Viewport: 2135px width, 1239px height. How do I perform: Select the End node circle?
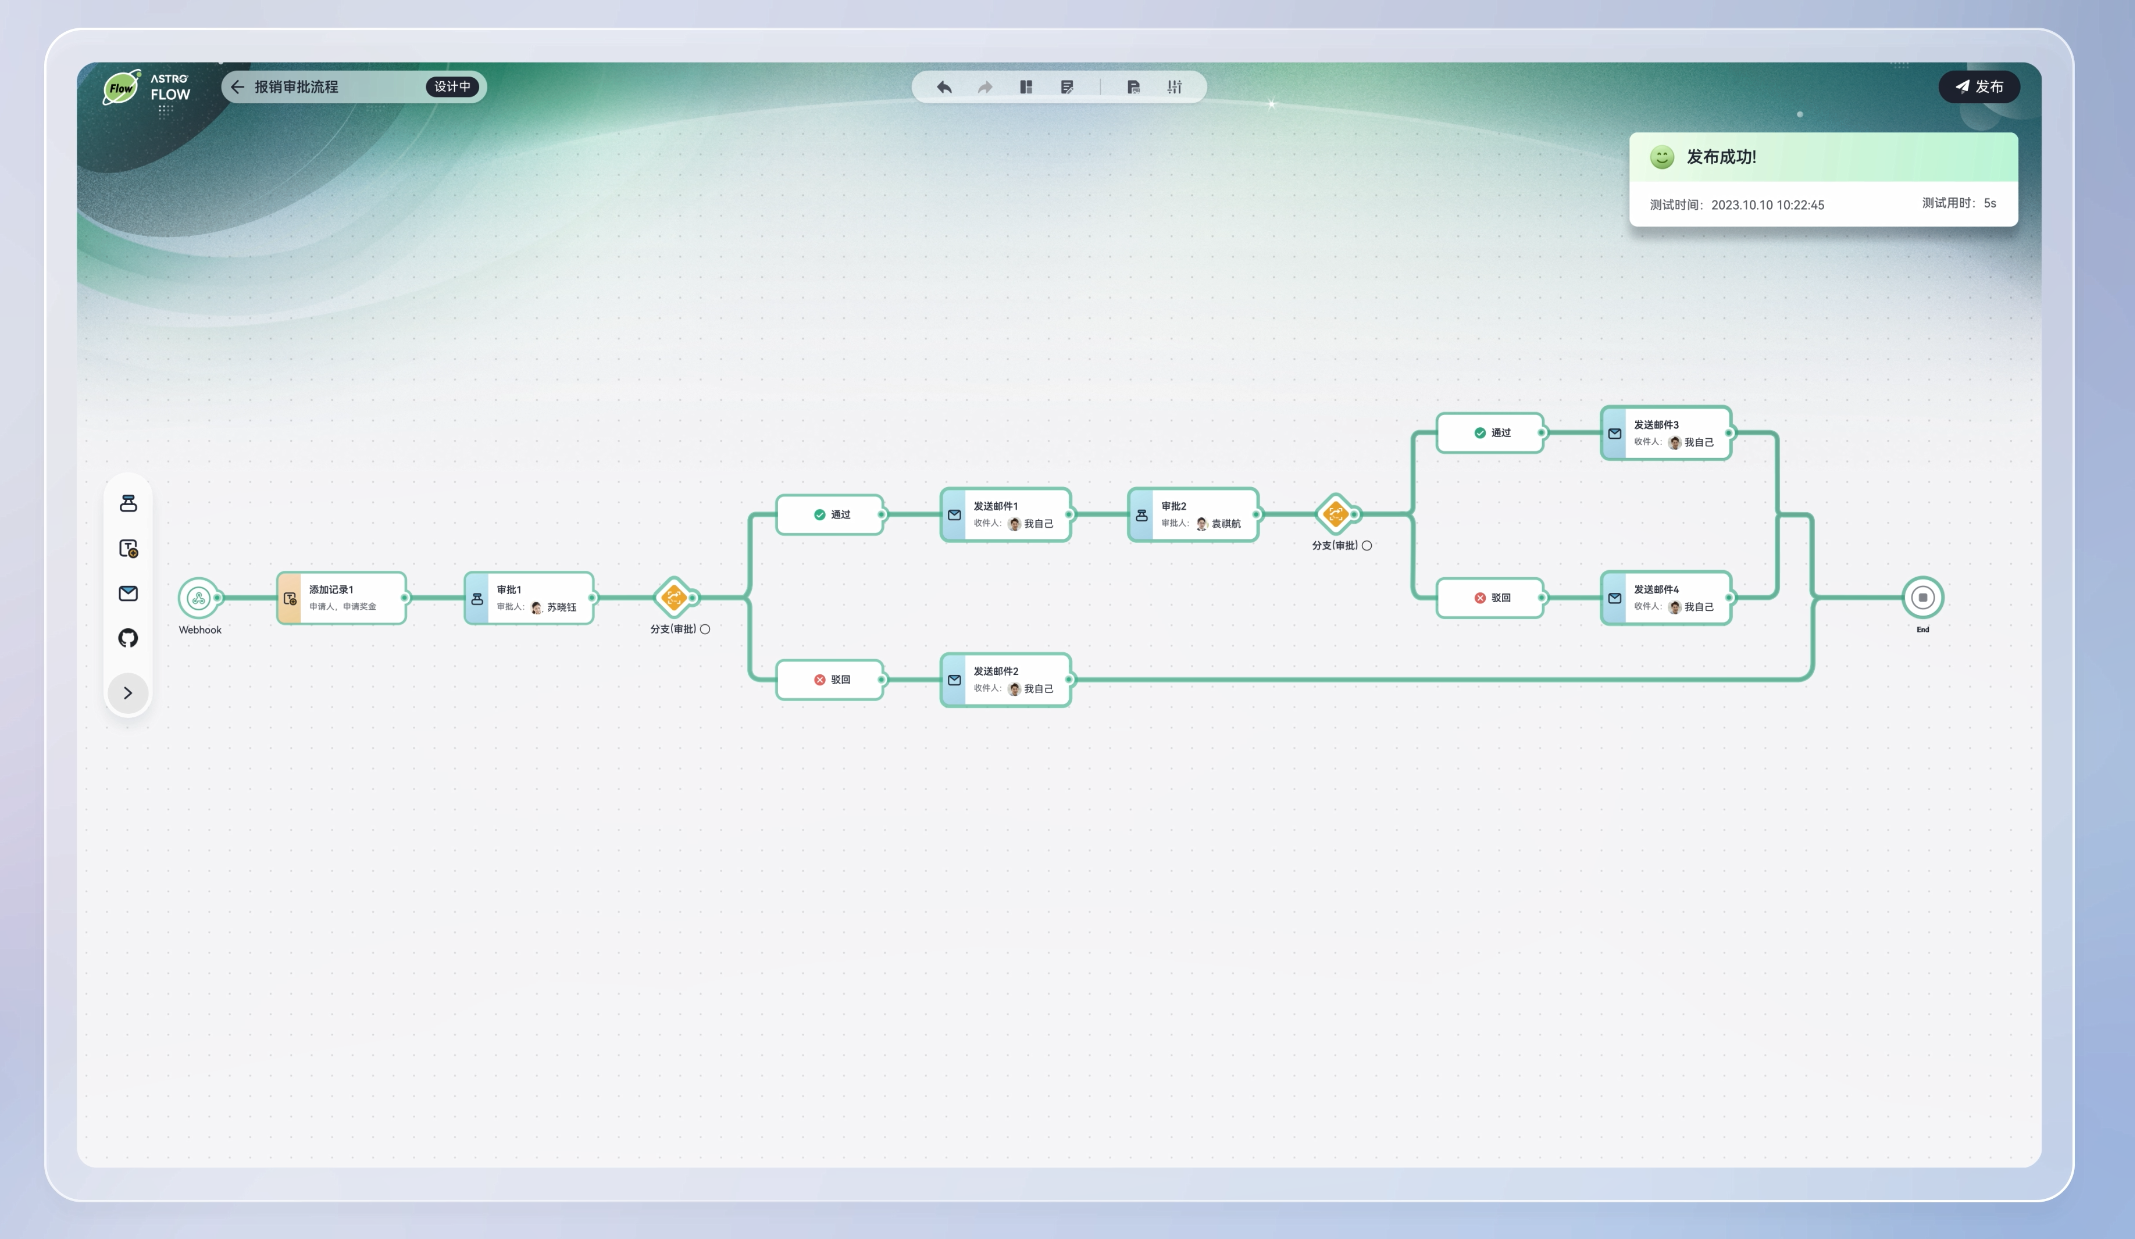(1922, 598)
